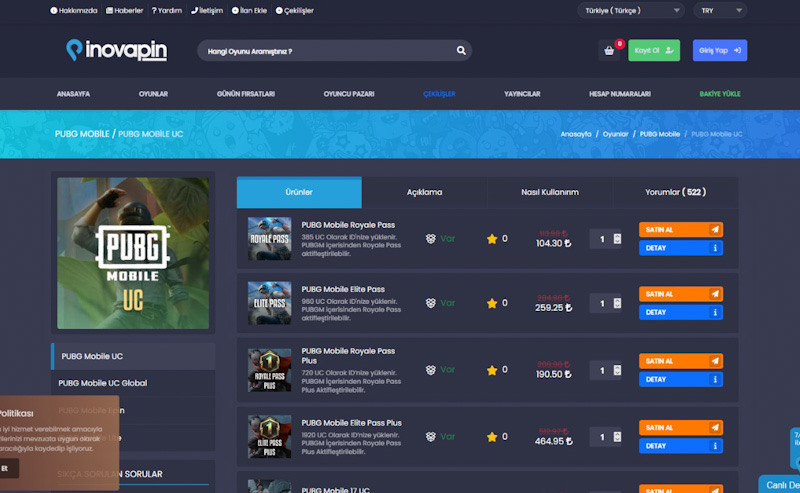
Task: Click star rating icon on Royale Pass Plus row
Action: coord(492,370)
